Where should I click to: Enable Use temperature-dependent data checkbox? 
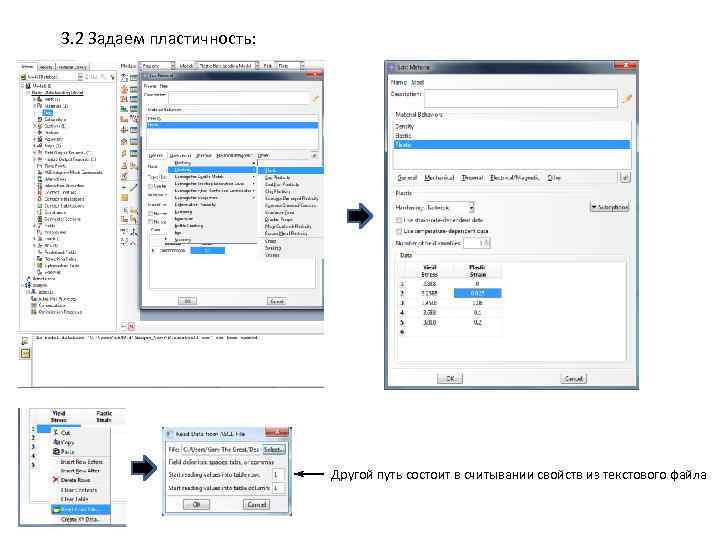[399, 231]
